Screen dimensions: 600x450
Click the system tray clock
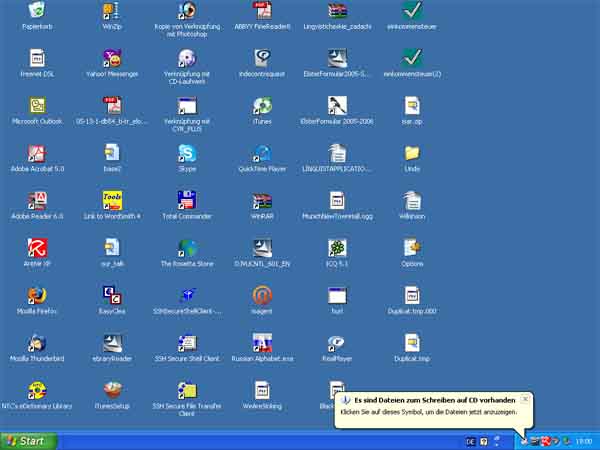581,441
